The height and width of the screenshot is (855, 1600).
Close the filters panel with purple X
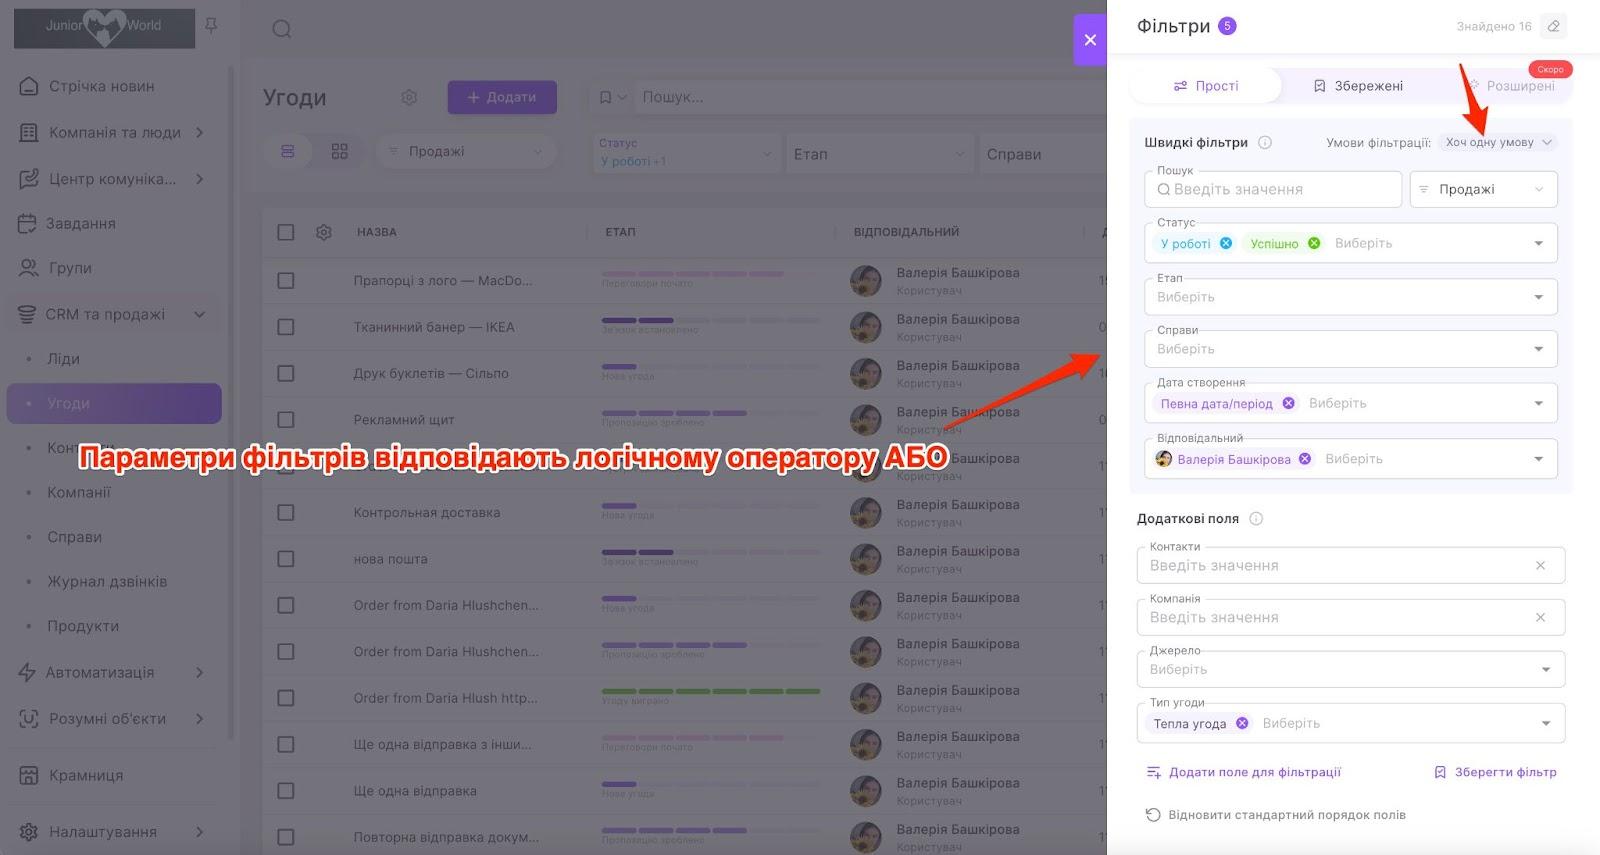pos(1090,40)
